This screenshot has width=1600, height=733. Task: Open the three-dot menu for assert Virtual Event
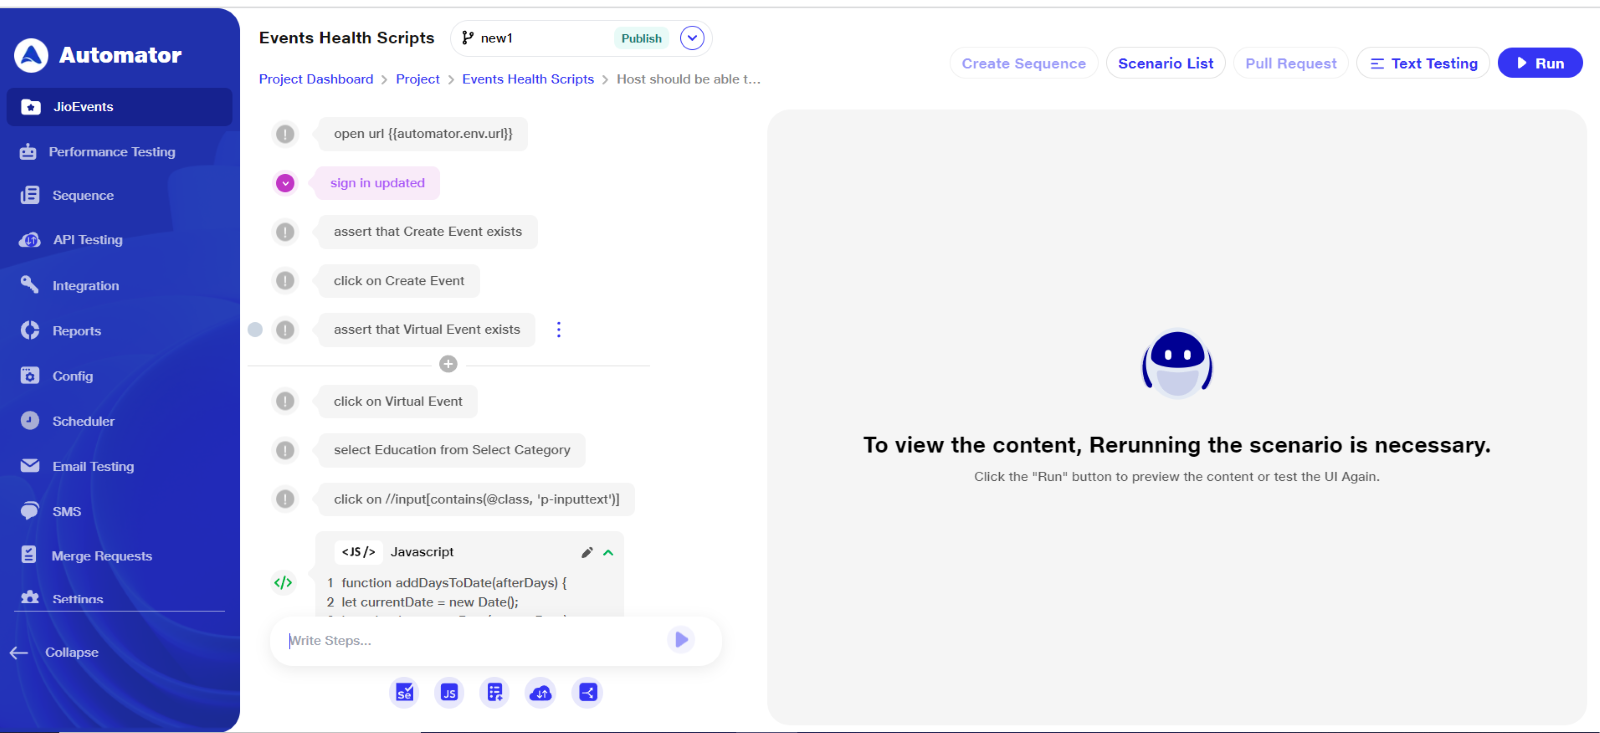pos(559,330)
